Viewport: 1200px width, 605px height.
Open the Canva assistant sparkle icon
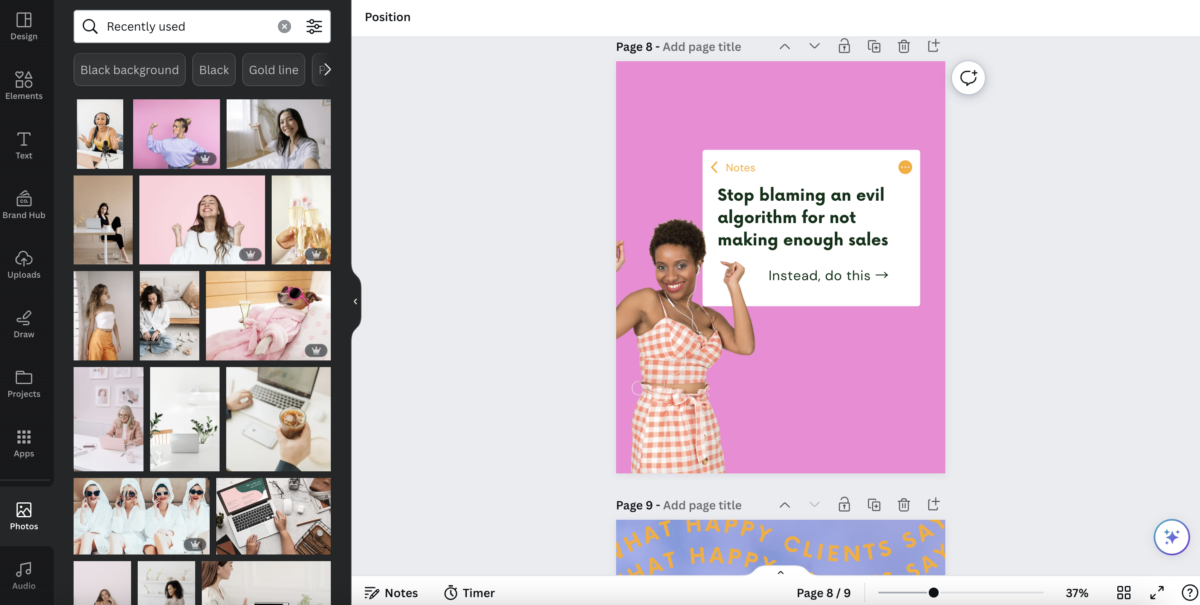pyautogui.click(x=1171, y=537)
